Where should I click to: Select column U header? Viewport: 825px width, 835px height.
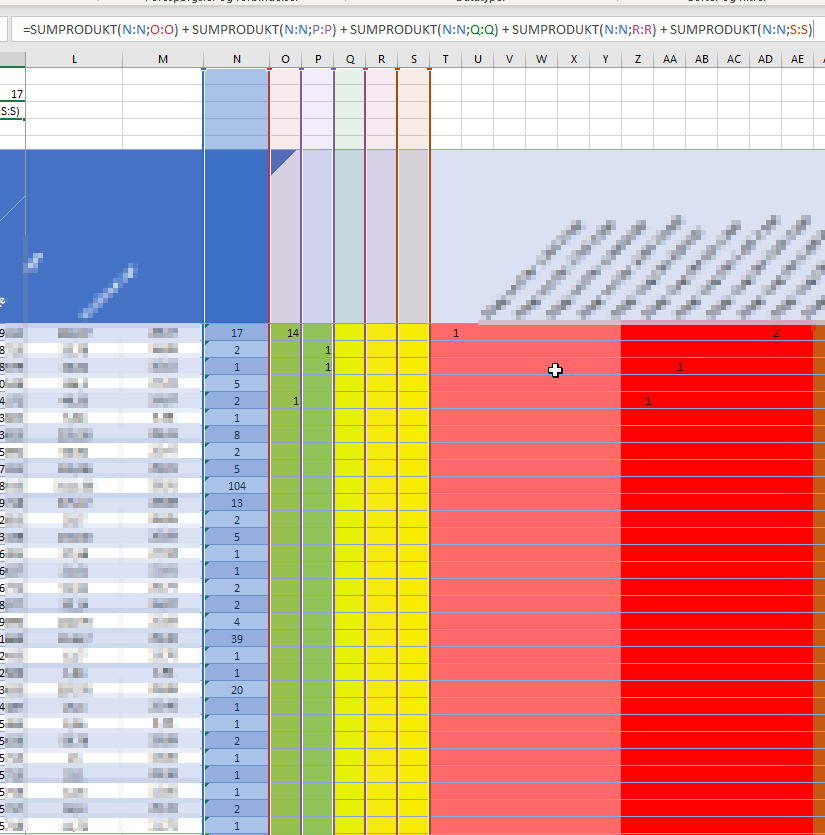click(x=478, y=60)
